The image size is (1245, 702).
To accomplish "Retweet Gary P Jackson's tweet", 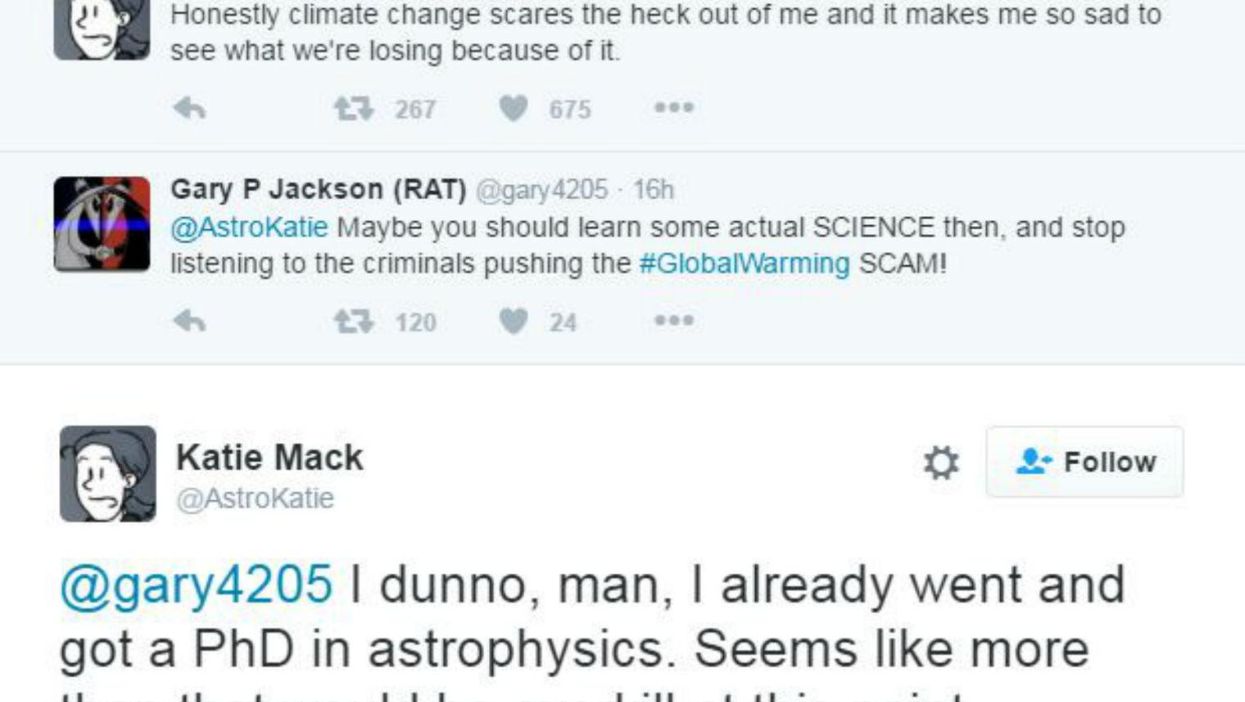I will (x=350, y=321).
